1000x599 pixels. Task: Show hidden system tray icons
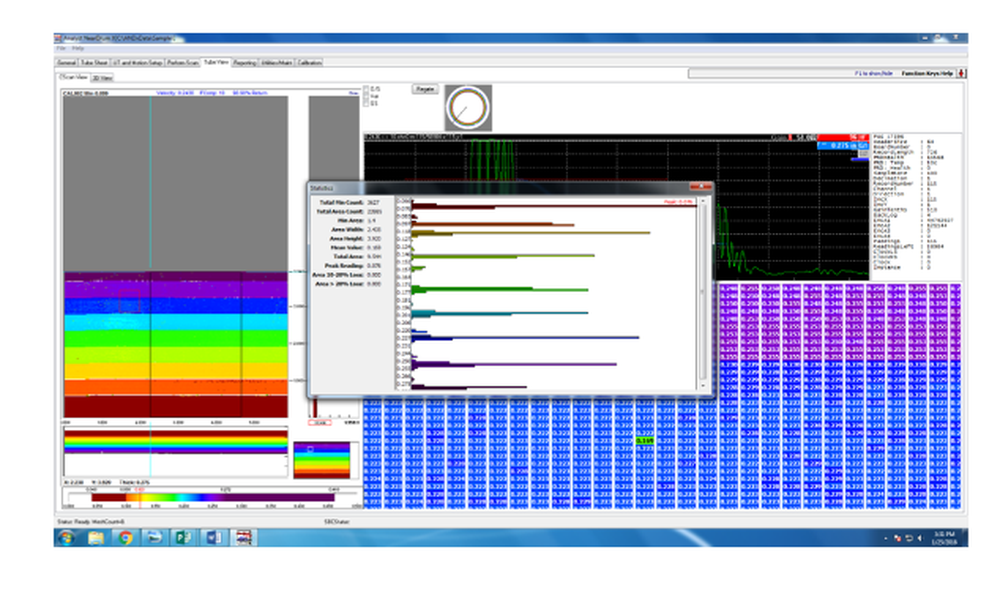point(886,538)
